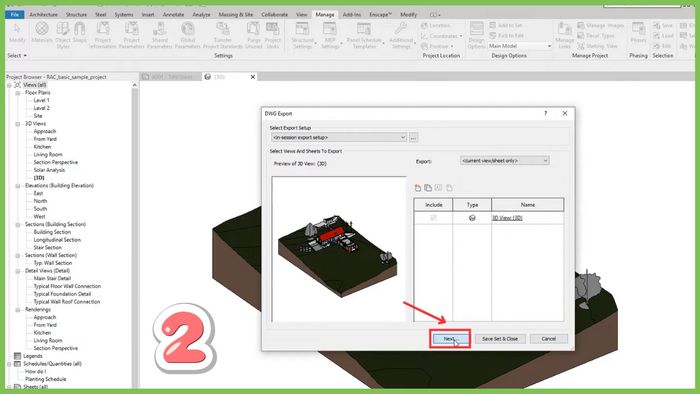This screenshot has height=394, width=700.
Task: Click the DWG Export help question mark
Action: pyautogui.click(x=545, y=113)
